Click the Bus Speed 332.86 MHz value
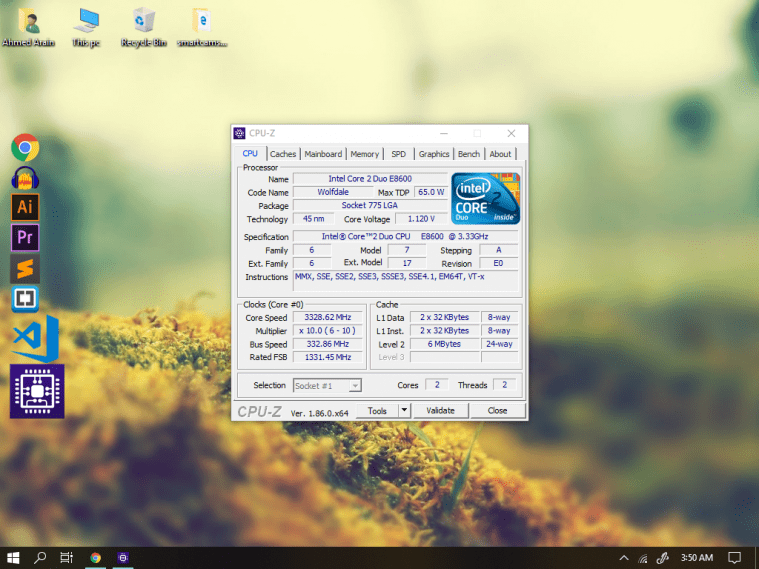This screenshot has height=569, width=759. (x=328, y=344)
